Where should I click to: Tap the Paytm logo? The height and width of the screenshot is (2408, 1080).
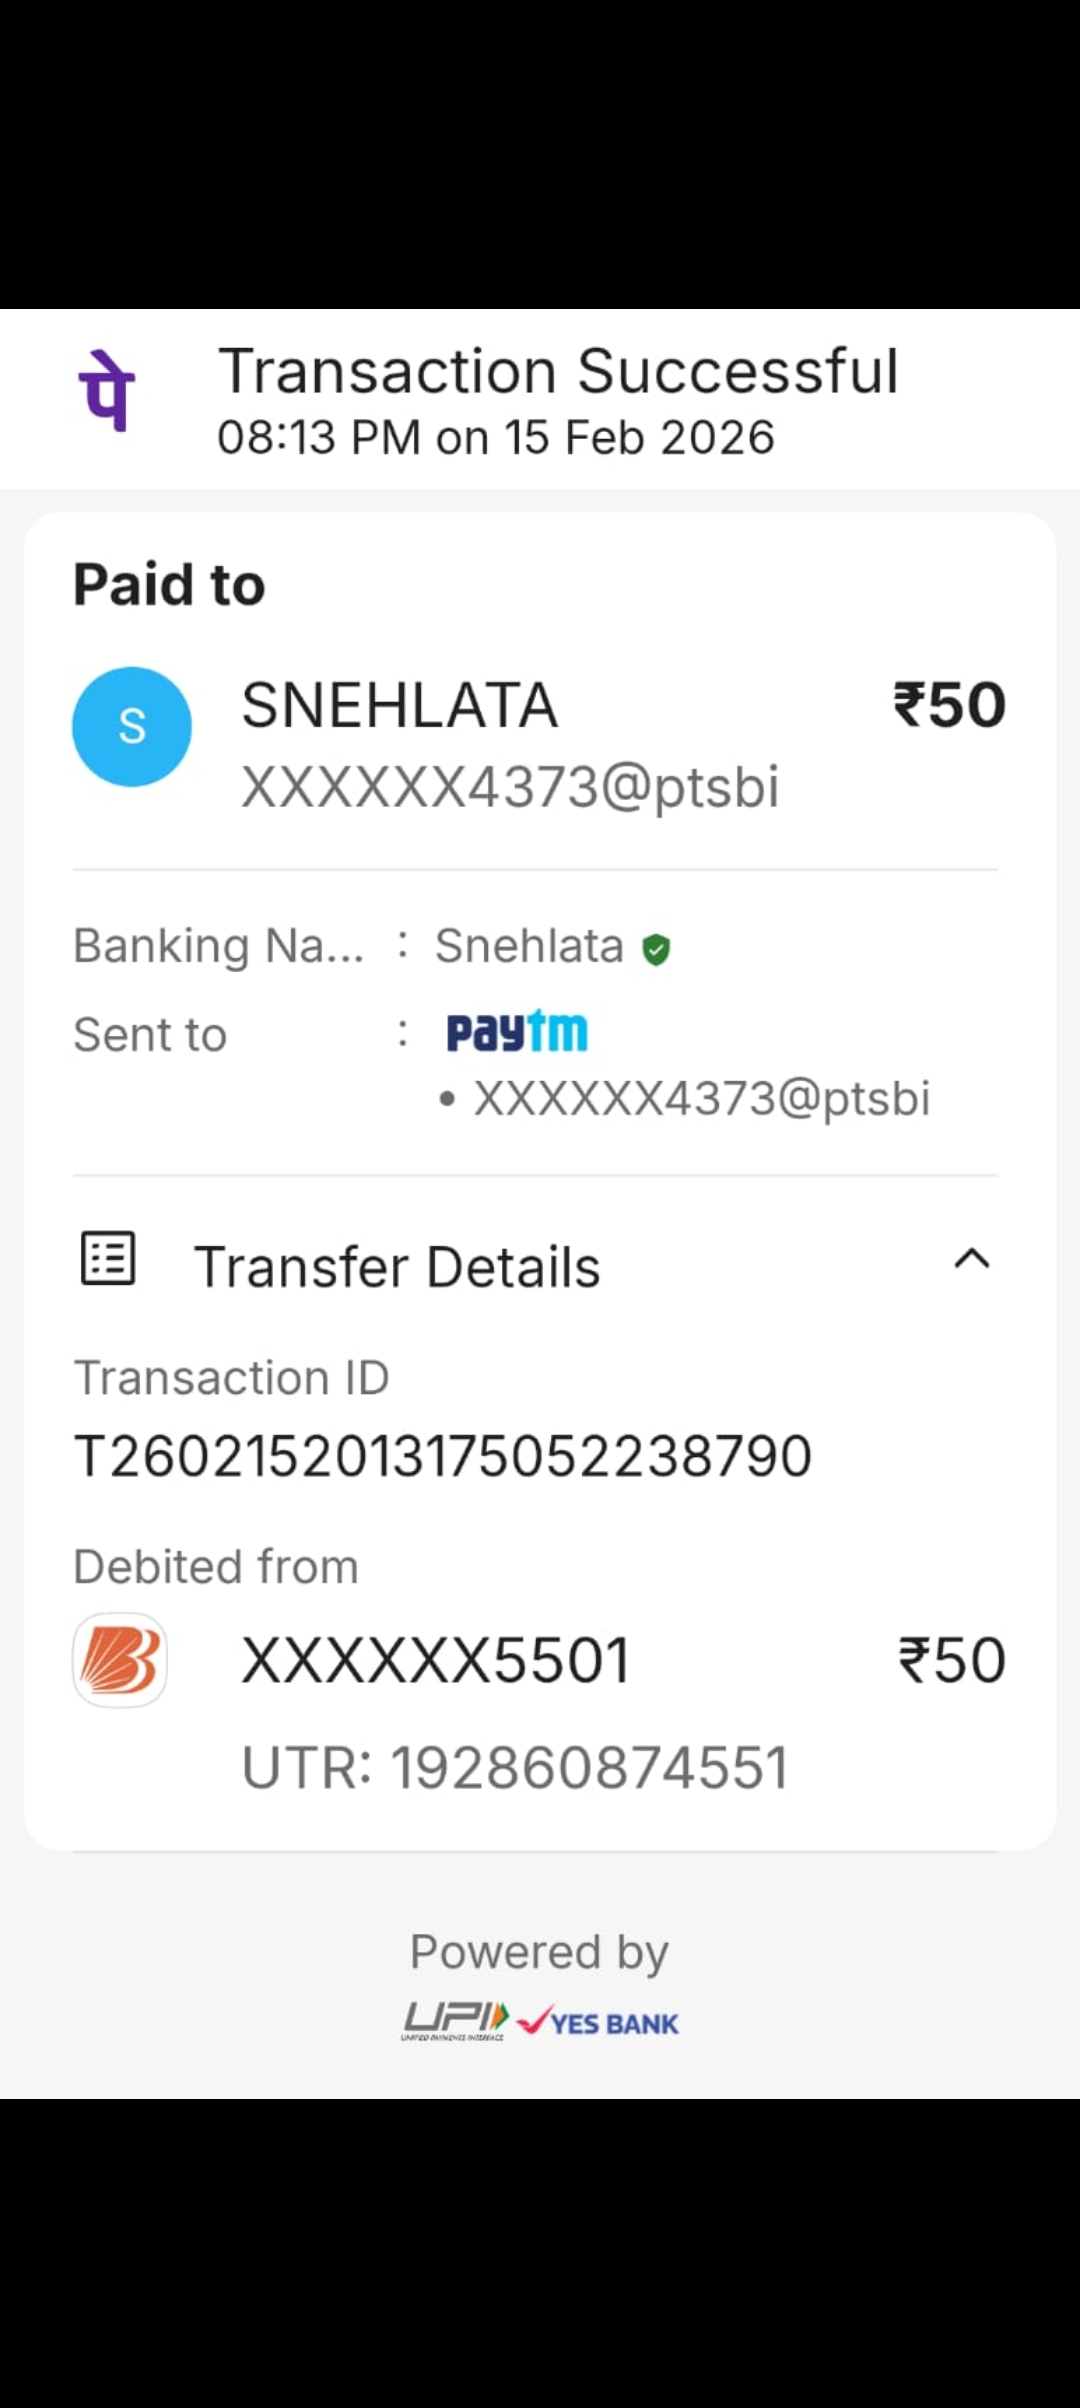(517, 1032)
